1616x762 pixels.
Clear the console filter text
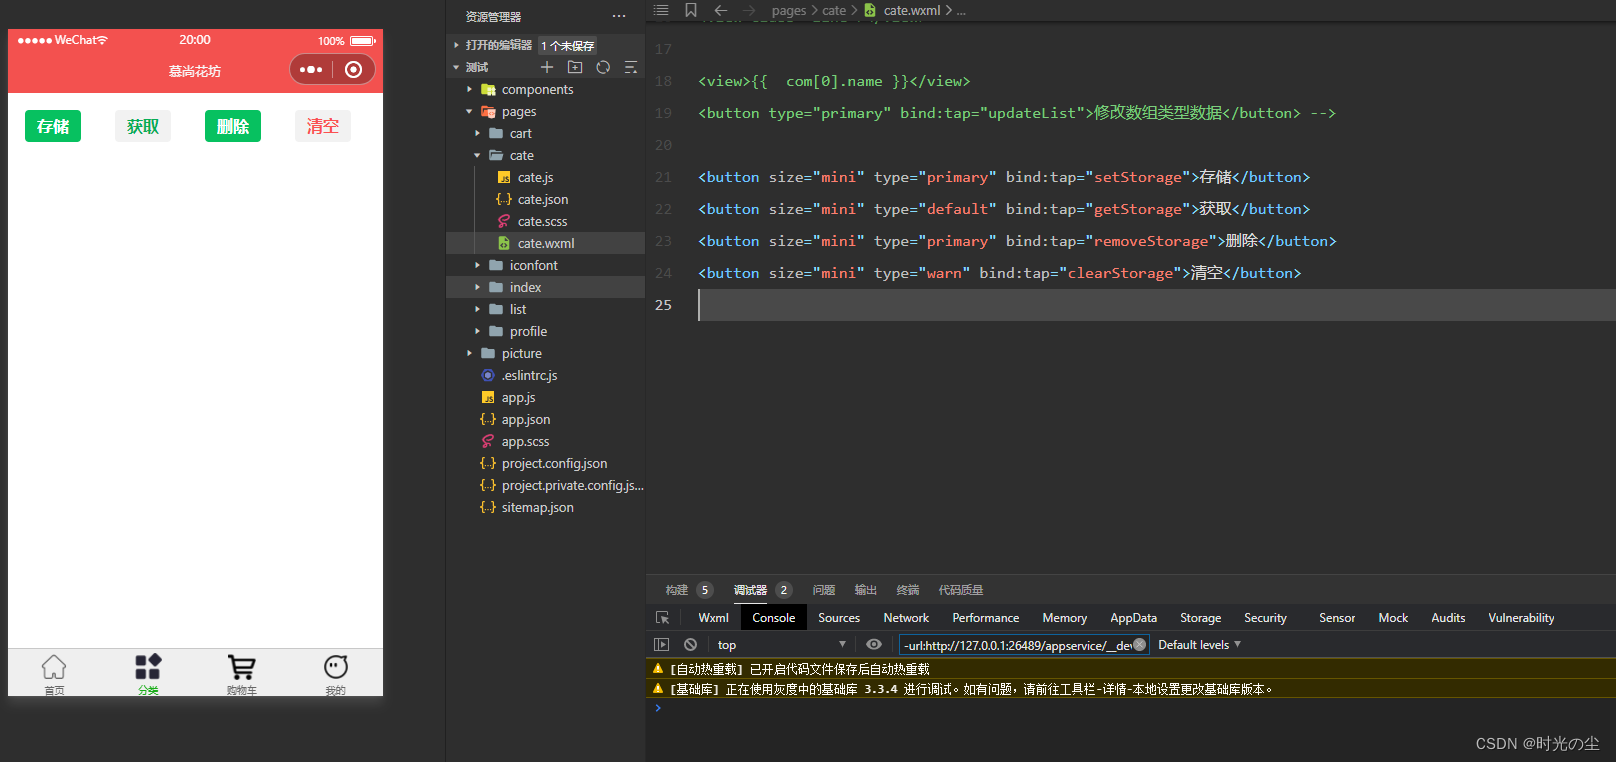pos(1139,645)
